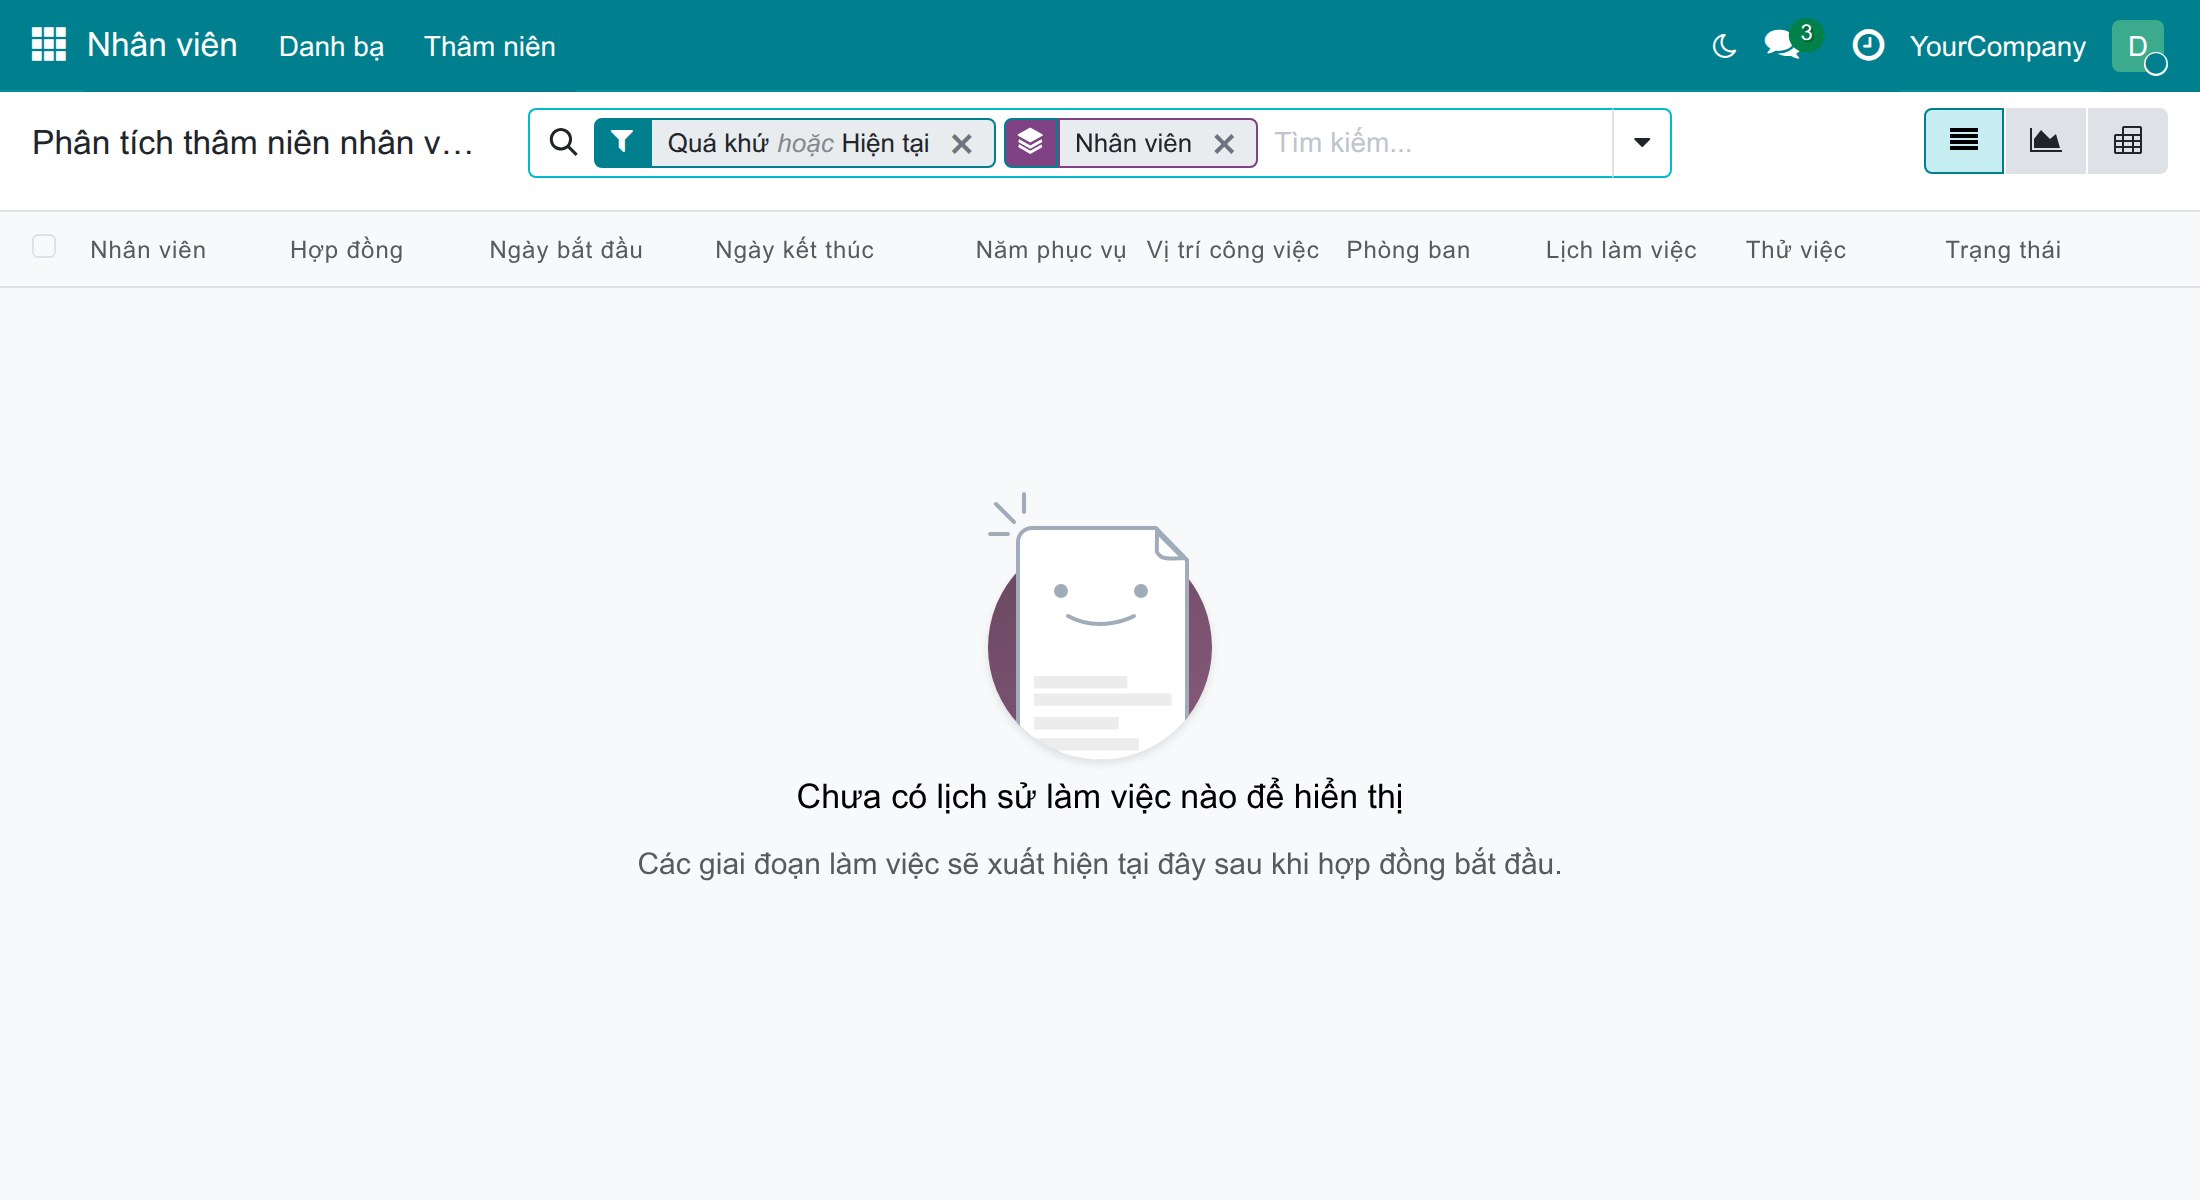2200x1200 pixels.
Task: Open conversations with 3 notifications
Action: point(1785,44)
